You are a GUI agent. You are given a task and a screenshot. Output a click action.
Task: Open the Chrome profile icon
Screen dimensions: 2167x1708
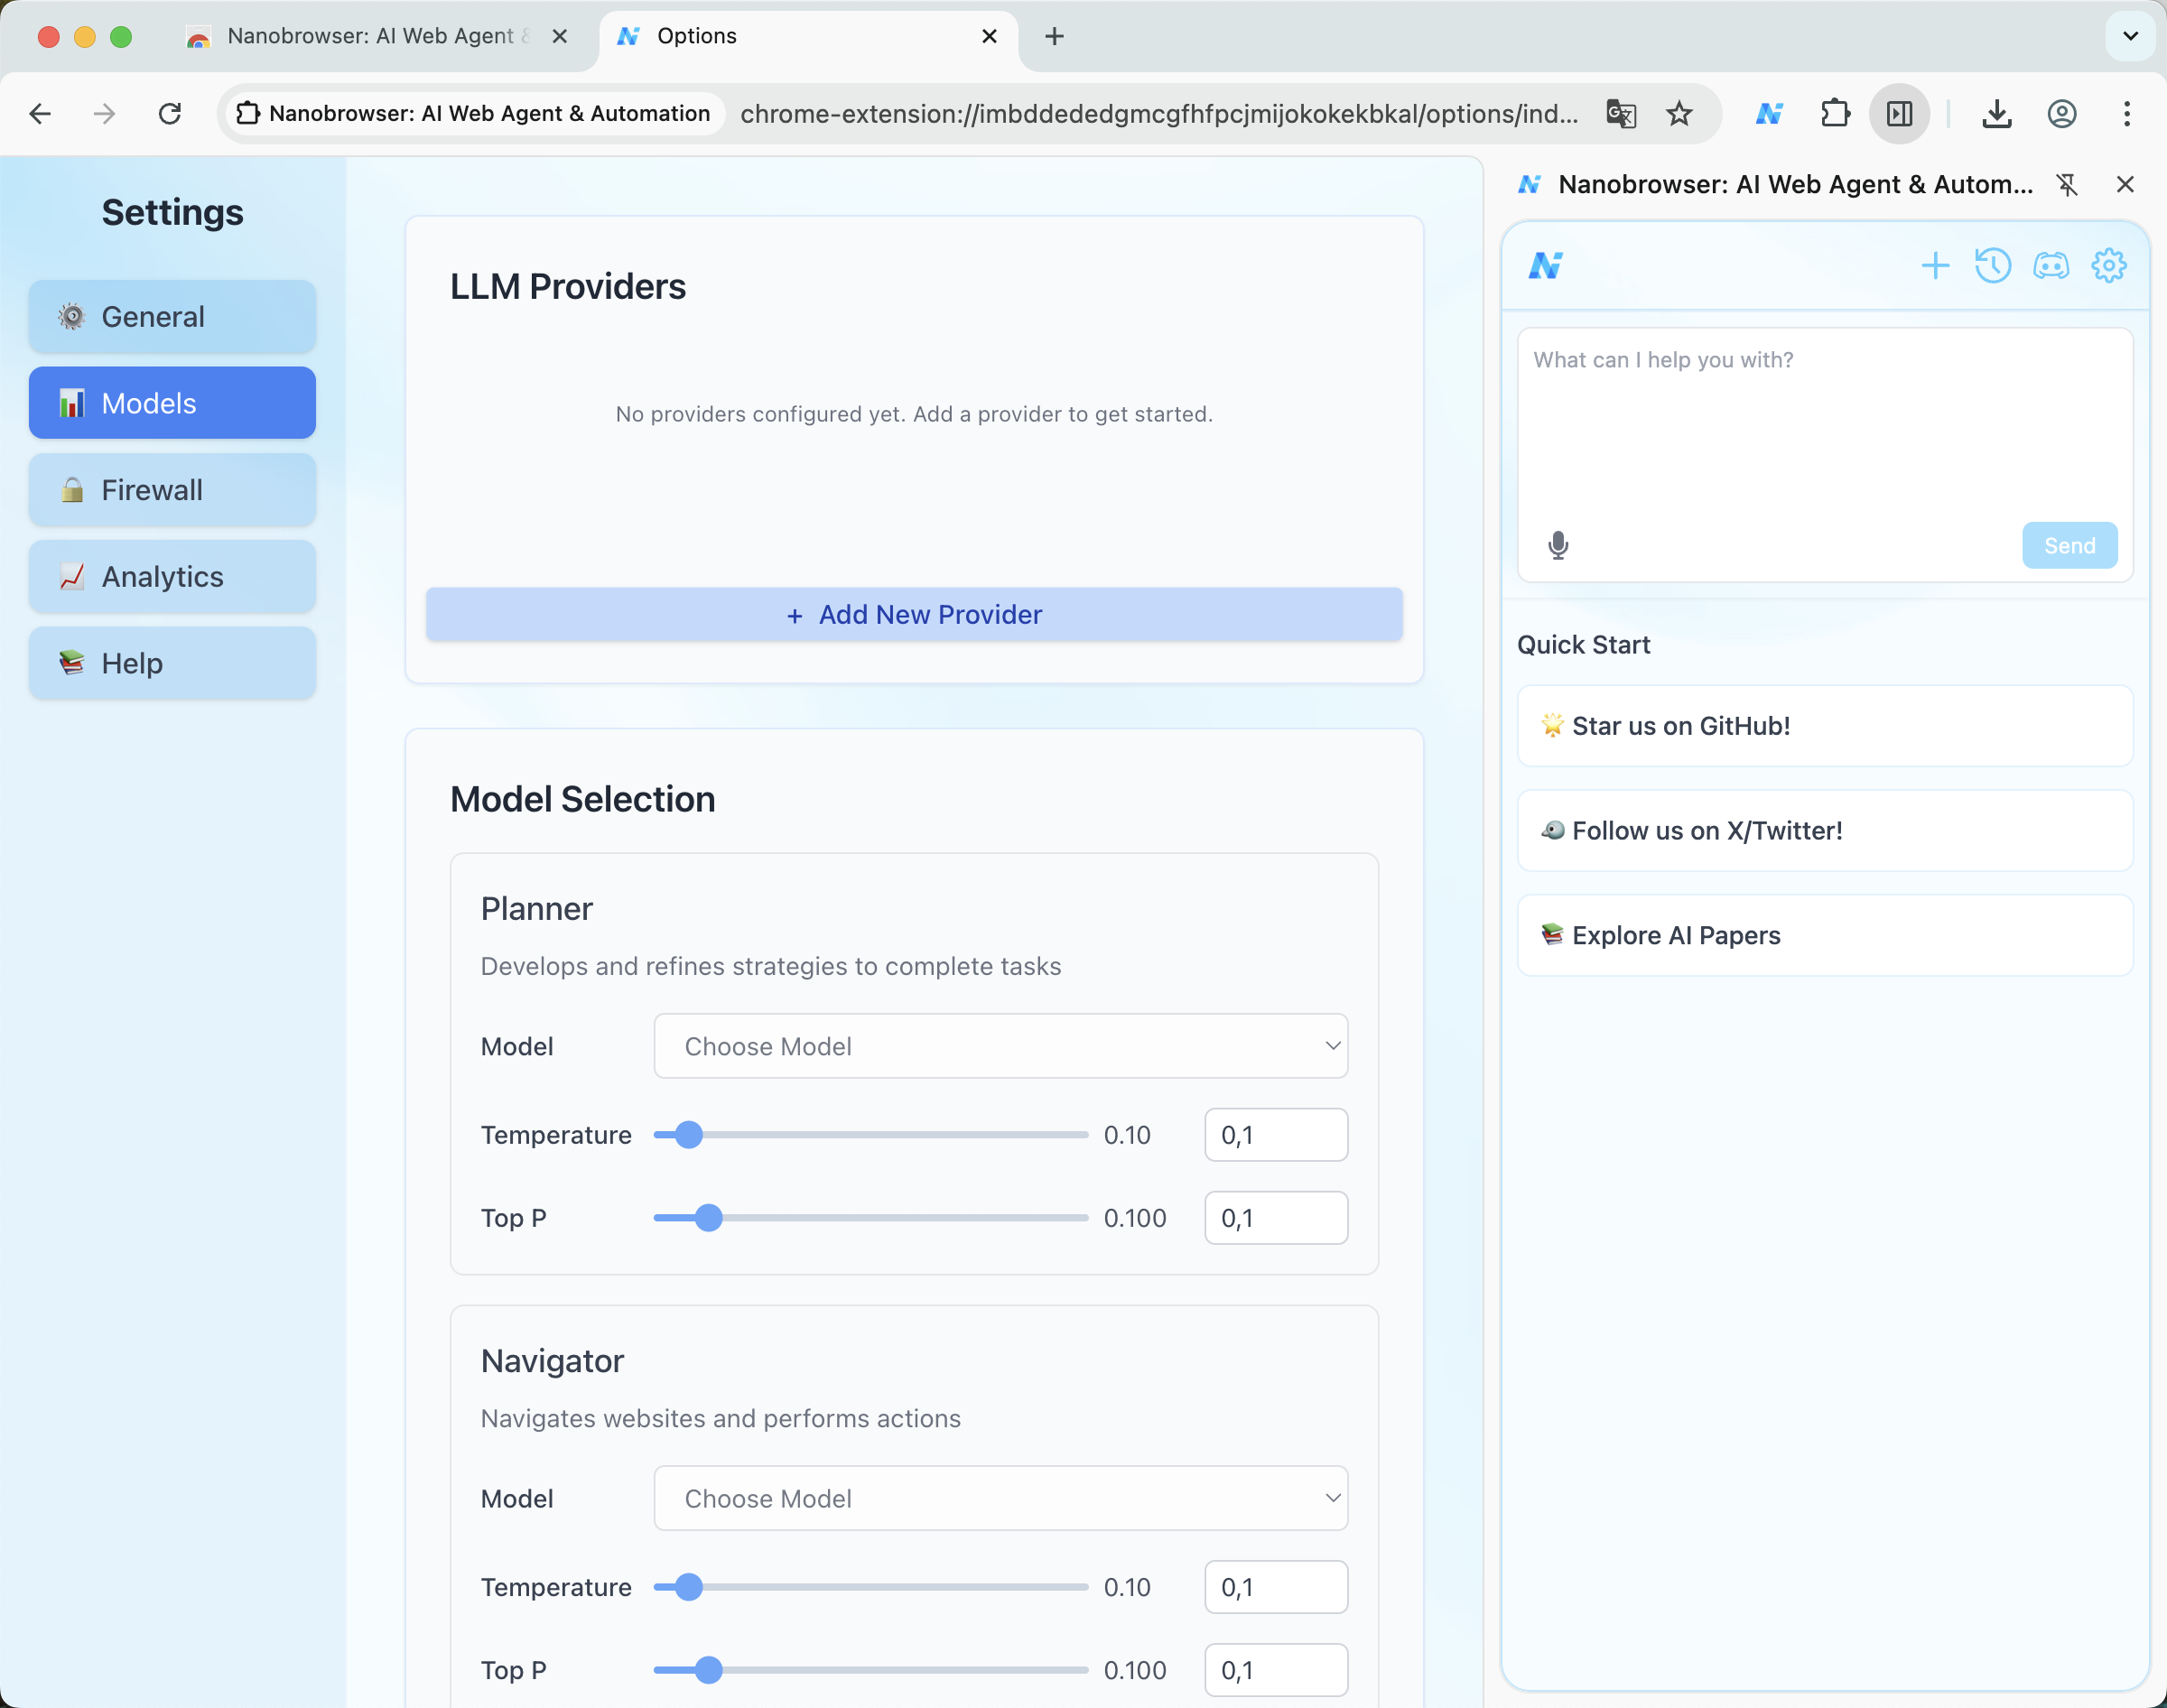click(2061, 114)
